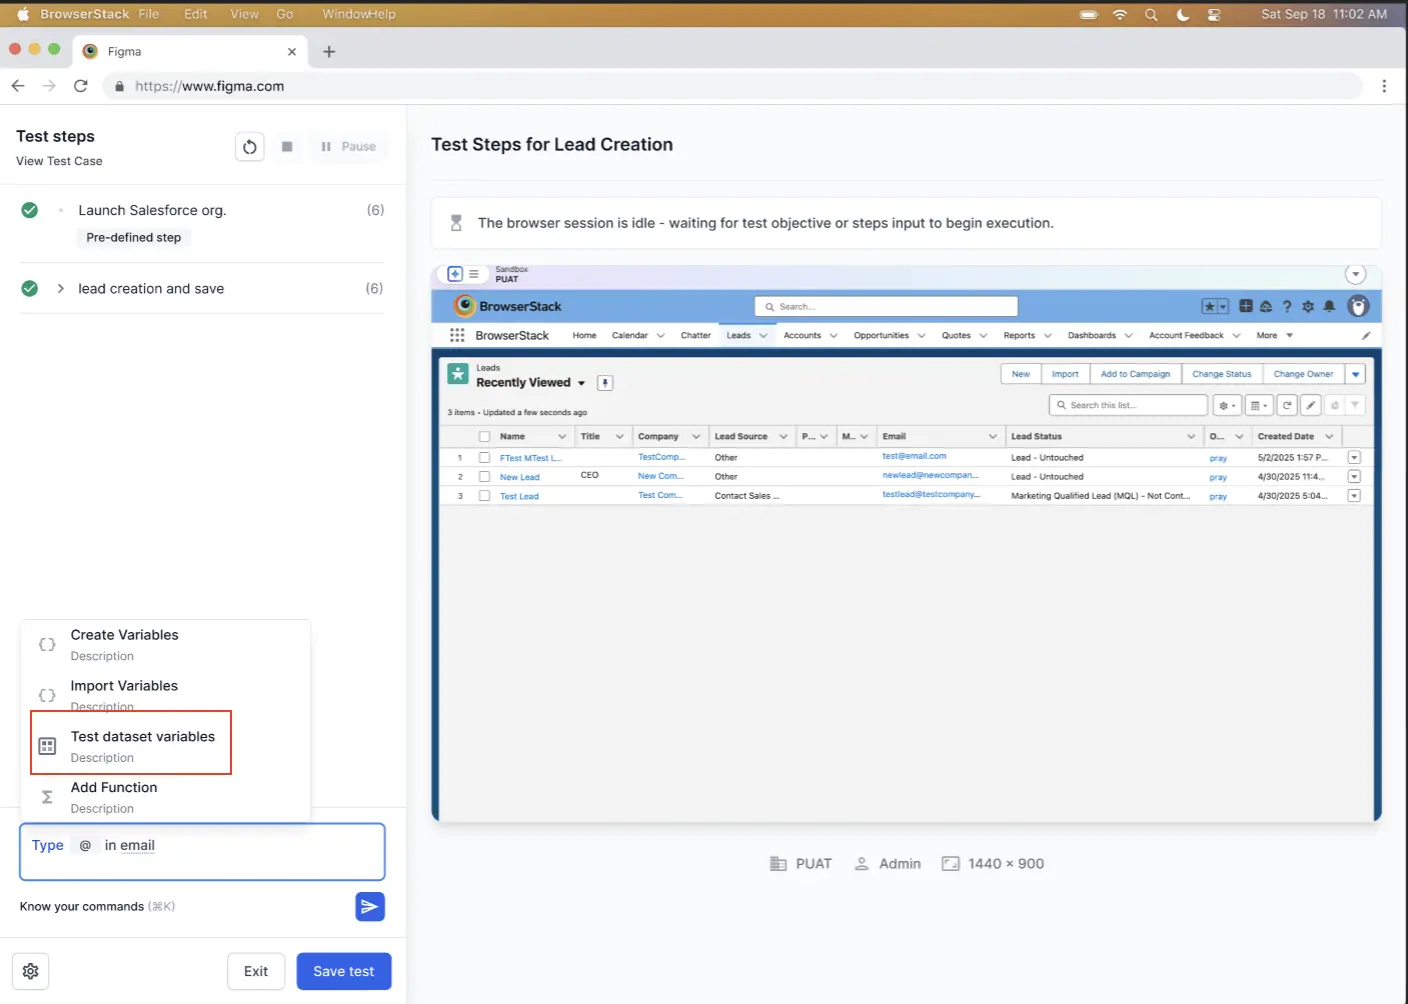Check the select-all leads checkbox
Viewport: 1408px width, 1004px height.
pos(486,436)
